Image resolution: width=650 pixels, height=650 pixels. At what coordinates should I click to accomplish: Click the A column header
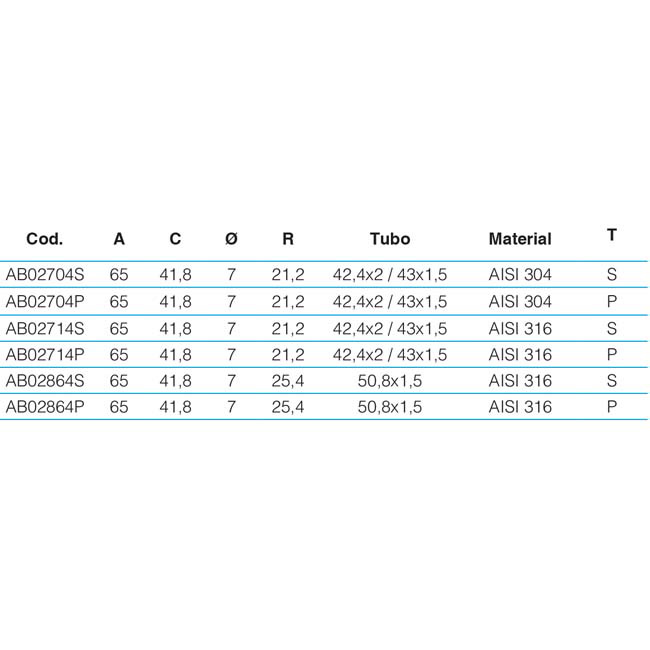coord(119,239)
